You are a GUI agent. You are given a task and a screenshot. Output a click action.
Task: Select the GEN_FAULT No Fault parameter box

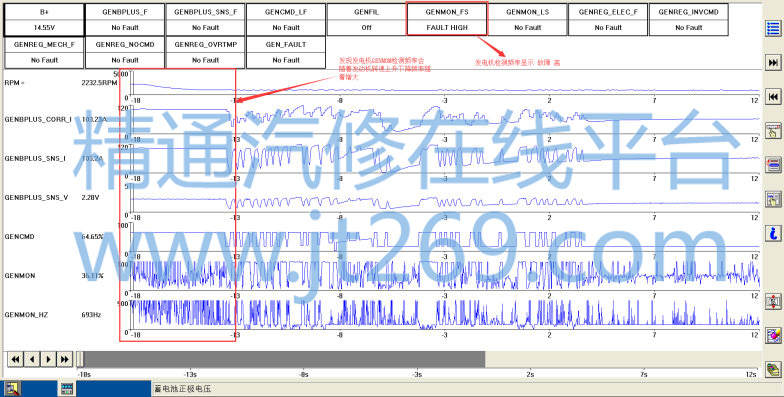286,52
